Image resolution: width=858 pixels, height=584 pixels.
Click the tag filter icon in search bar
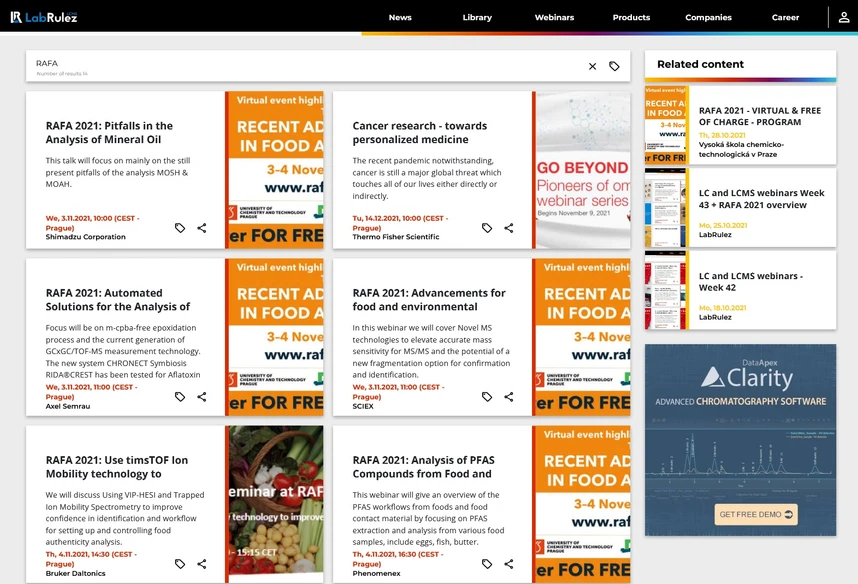614,66
